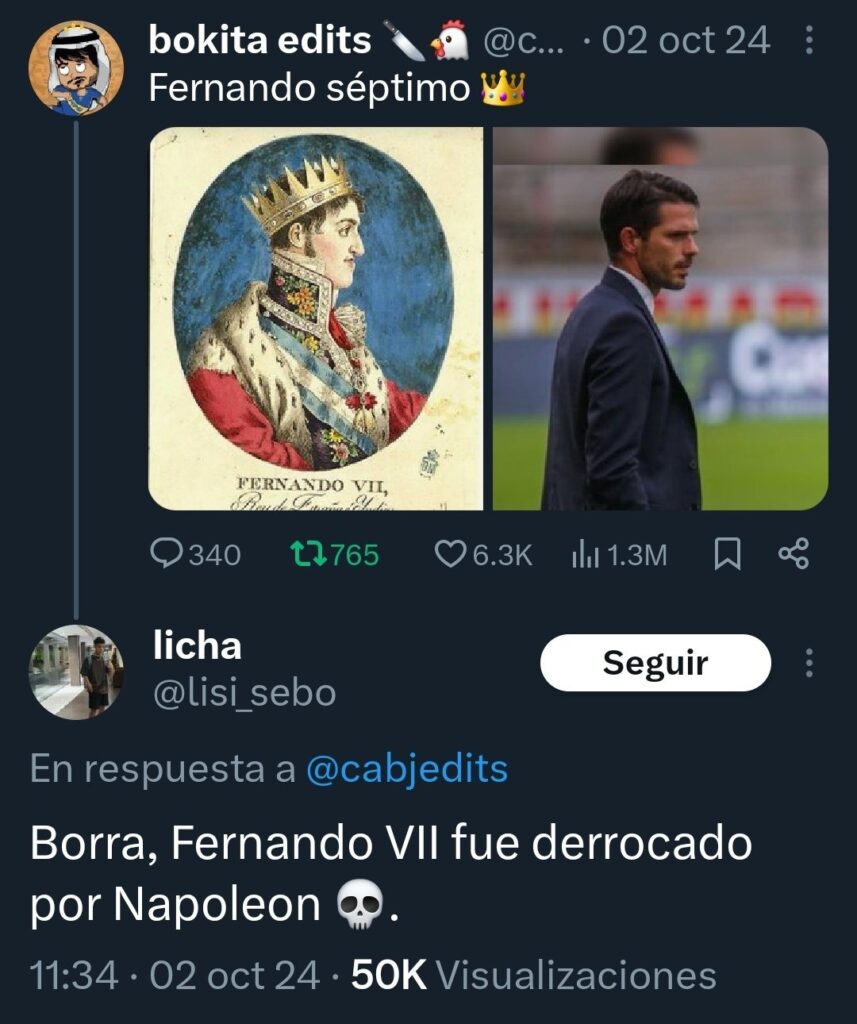Click the Seguir follow button

[x=655, y=663]
